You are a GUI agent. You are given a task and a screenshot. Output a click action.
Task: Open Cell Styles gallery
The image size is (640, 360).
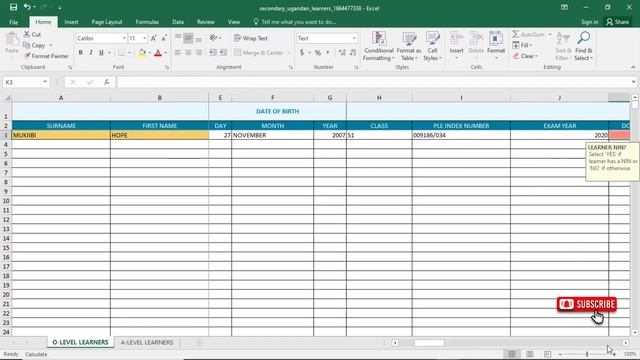(x=432, y=46)
